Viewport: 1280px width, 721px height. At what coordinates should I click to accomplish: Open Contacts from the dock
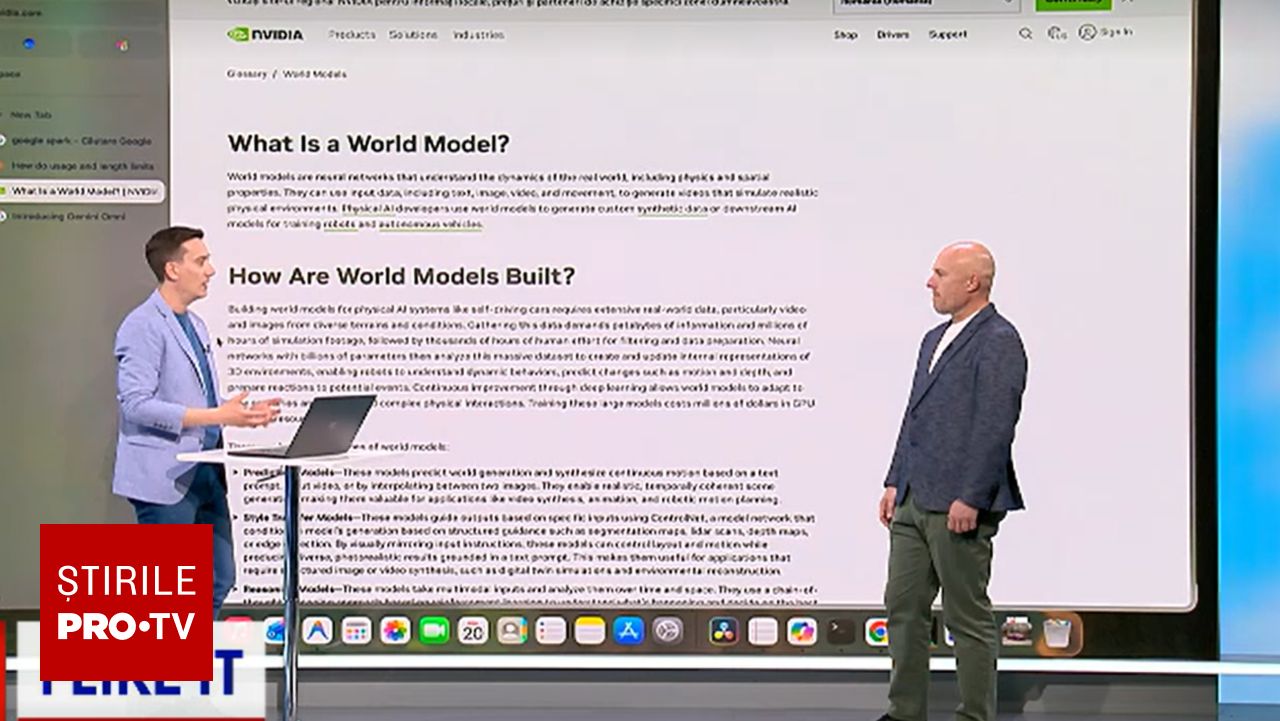512,630
